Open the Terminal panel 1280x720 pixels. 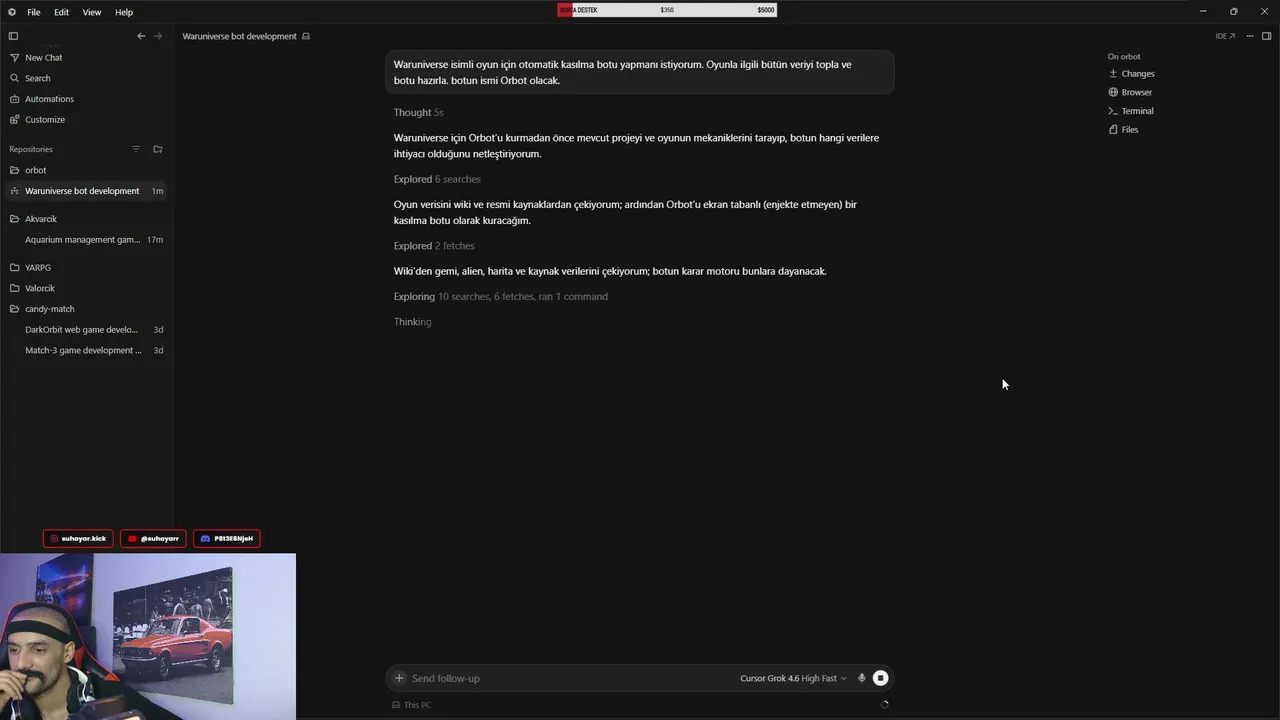(x=1131, y=111)
